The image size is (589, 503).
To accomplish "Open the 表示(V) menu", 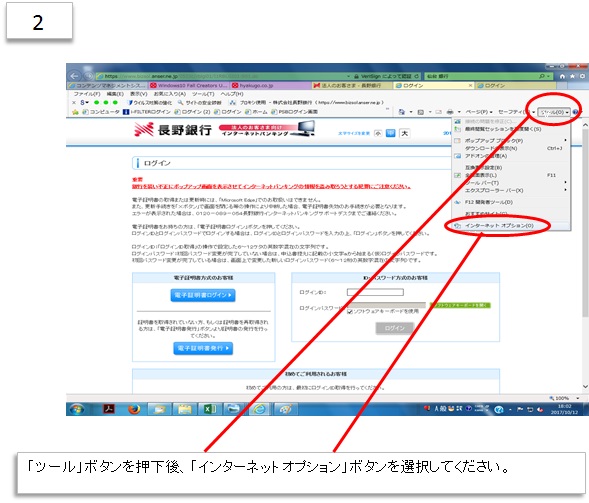I will (x=138, y=94).
